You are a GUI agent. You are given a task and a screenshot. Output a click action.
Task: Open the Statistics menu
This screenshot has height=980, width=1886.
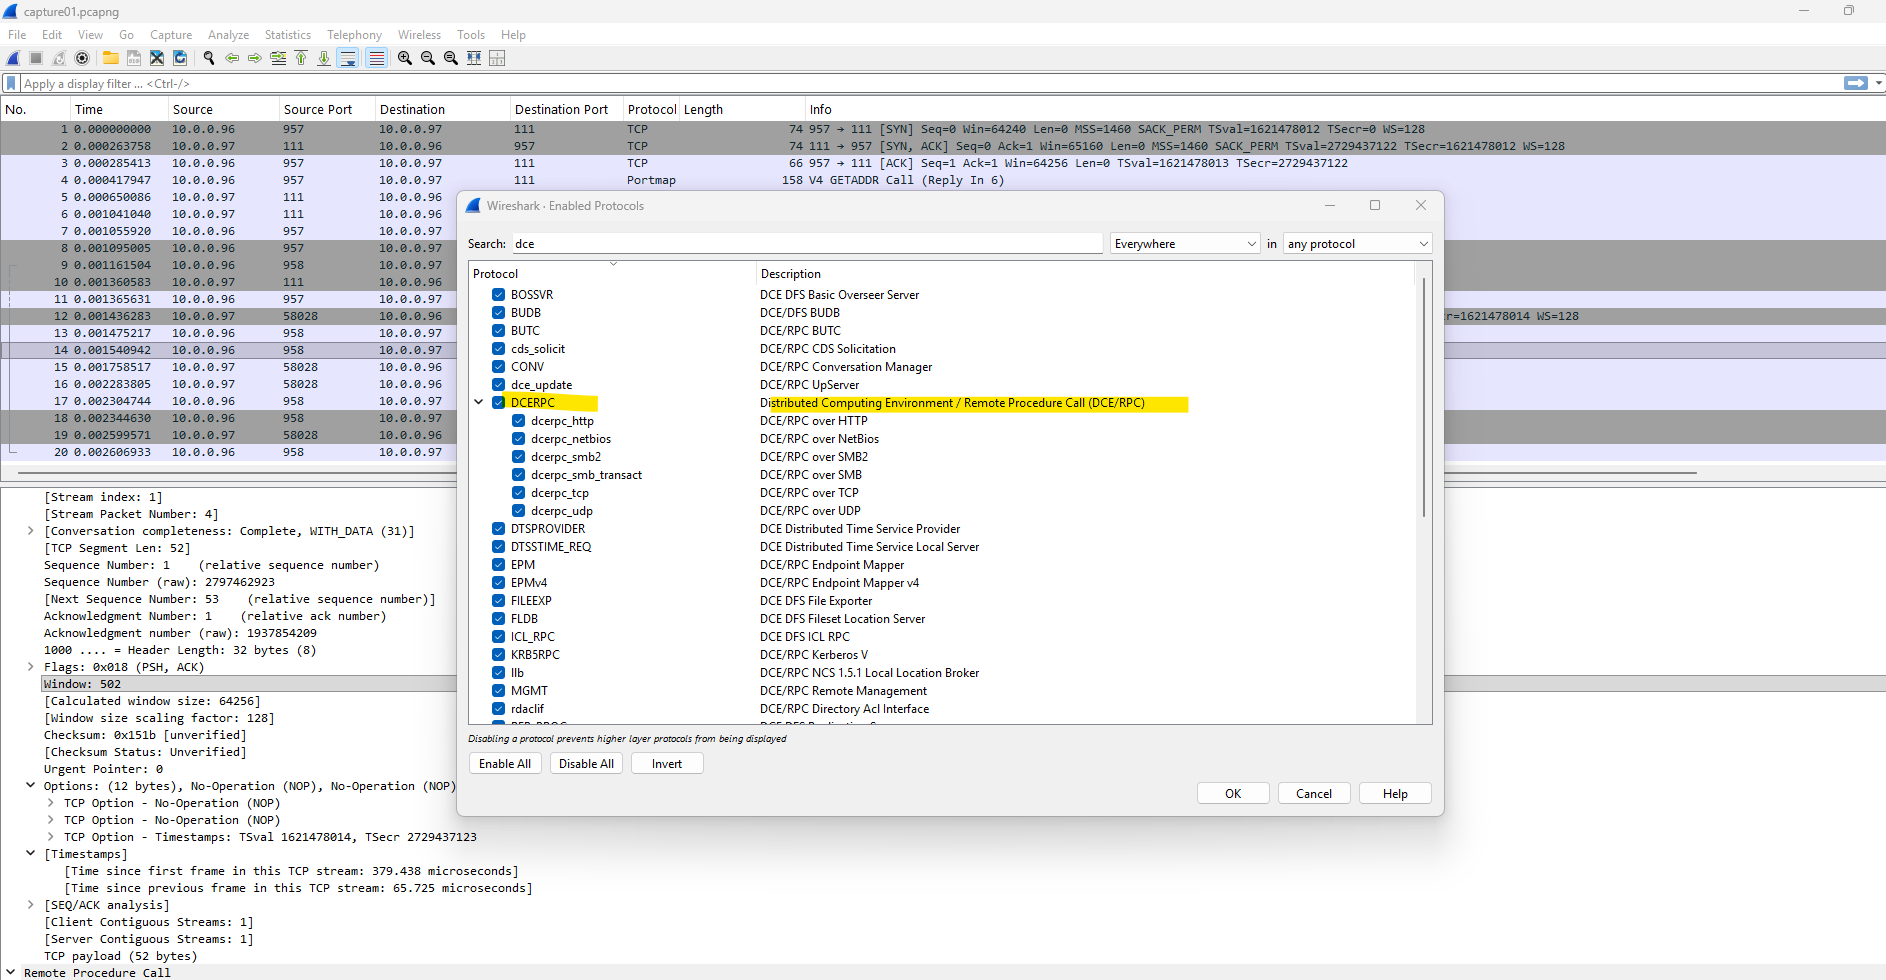(288, 35)
